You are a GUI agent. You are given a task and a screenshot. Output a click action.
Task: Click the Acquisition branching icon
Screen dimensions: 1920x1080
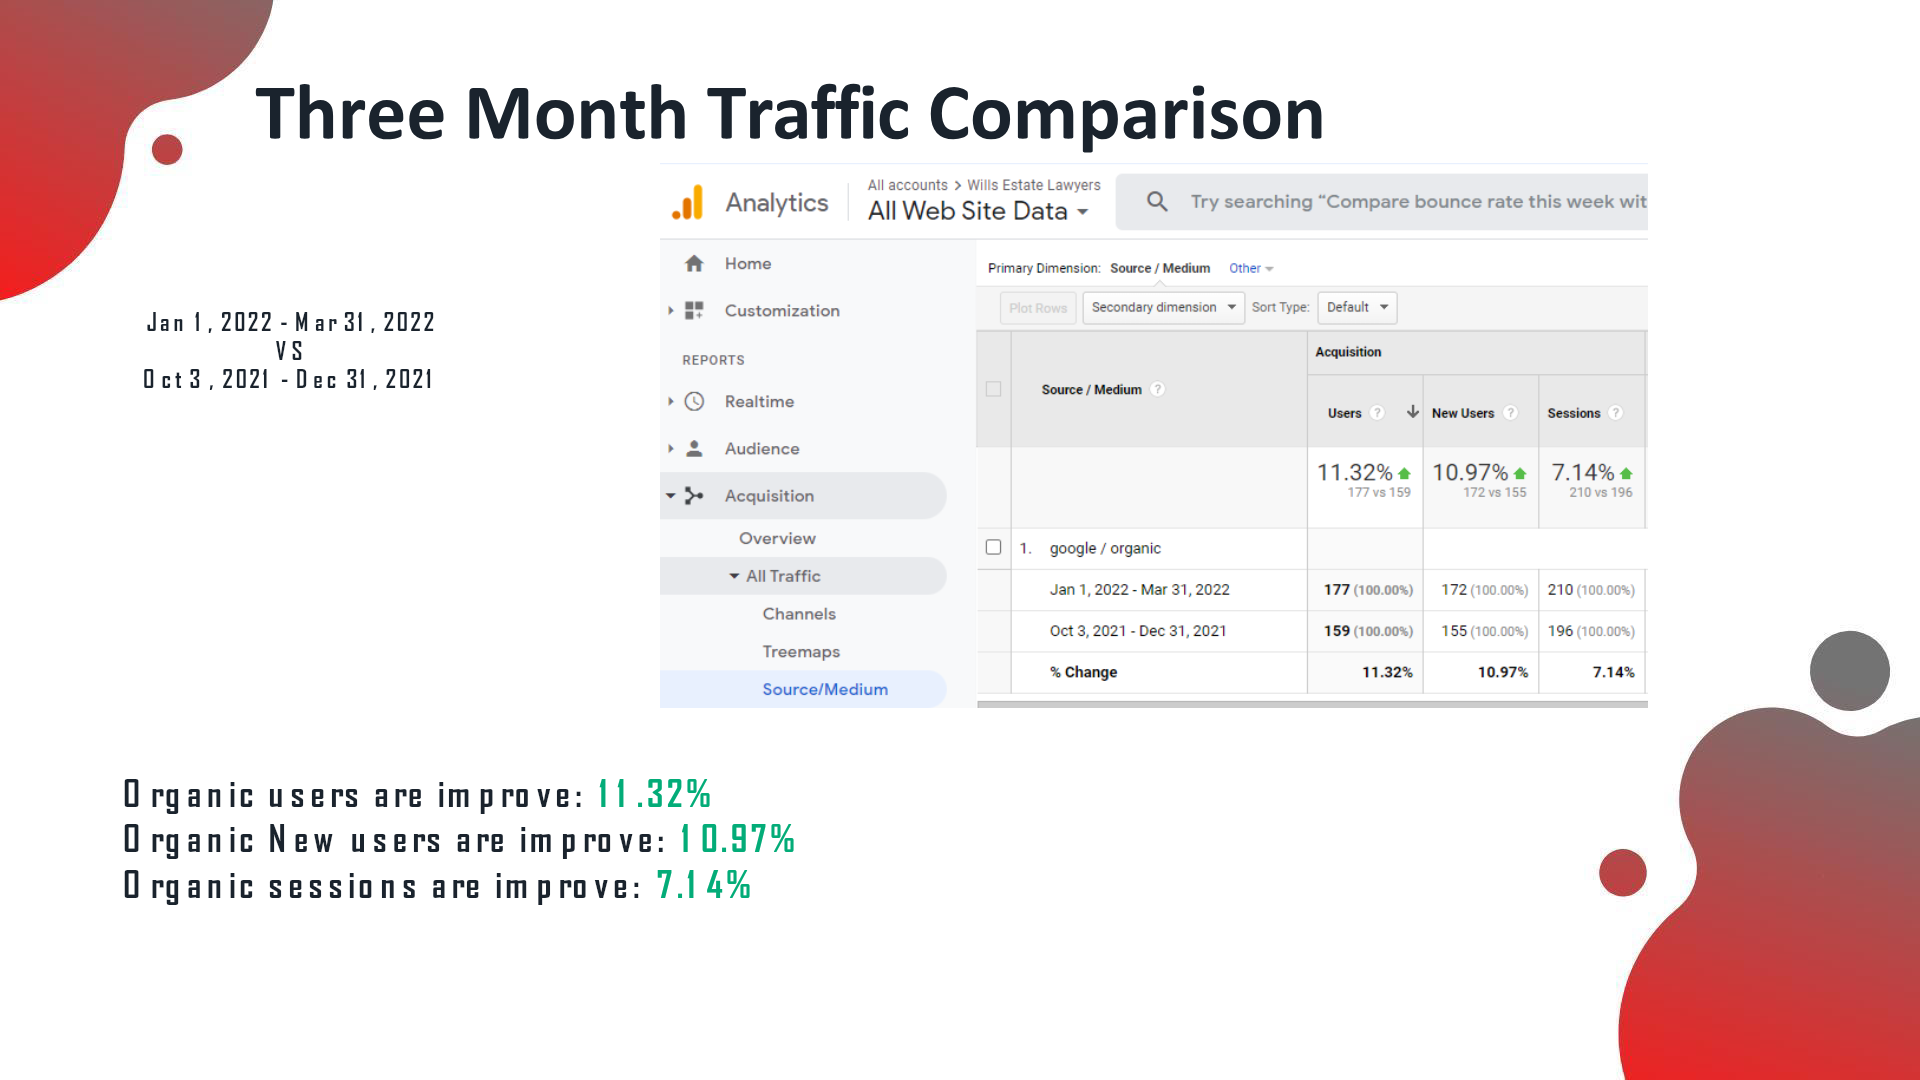tap(694, 495)
